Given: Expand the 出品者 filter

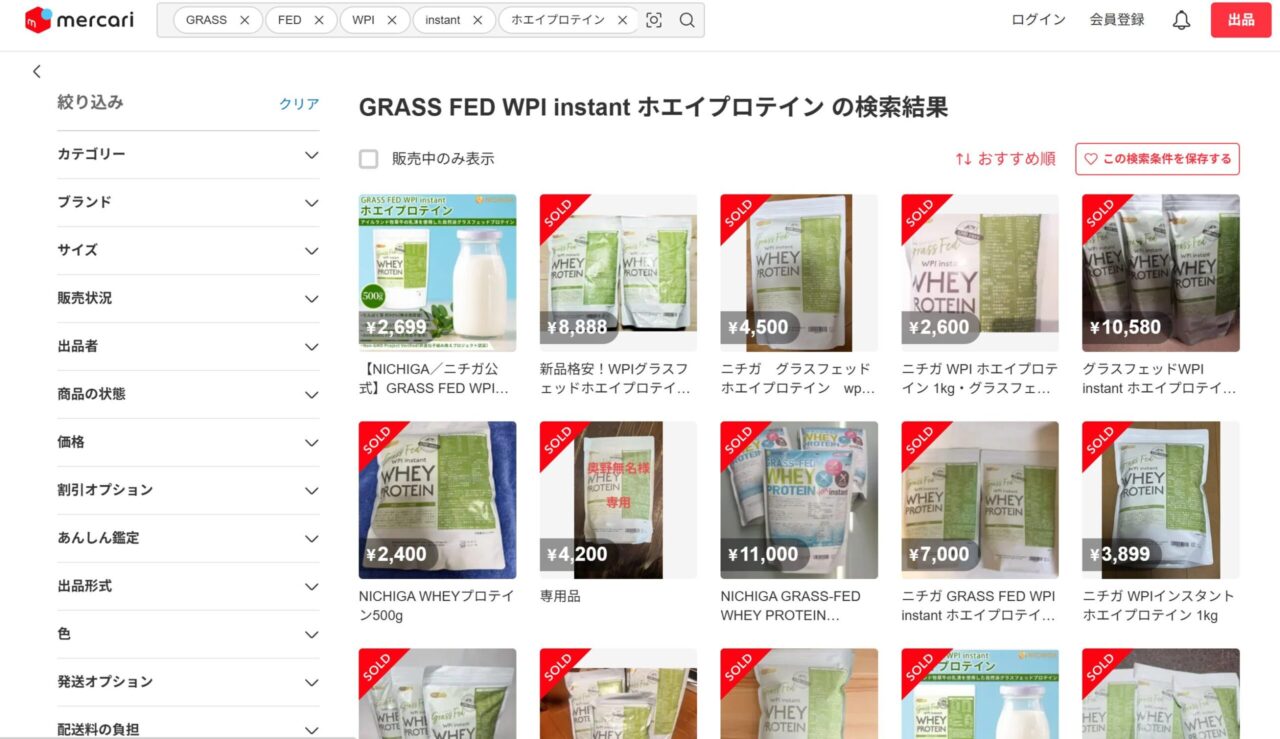Looking at the screenshot, I should 188,347.
